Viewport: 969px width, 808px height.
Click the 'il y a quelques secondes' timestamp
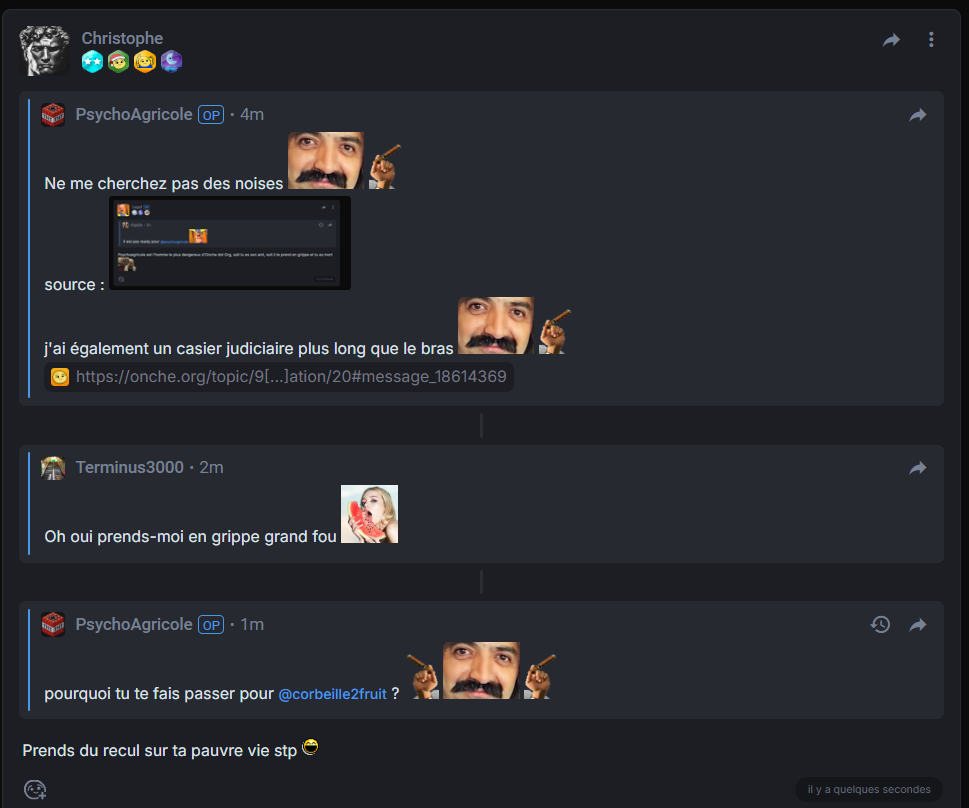point(869,789)
